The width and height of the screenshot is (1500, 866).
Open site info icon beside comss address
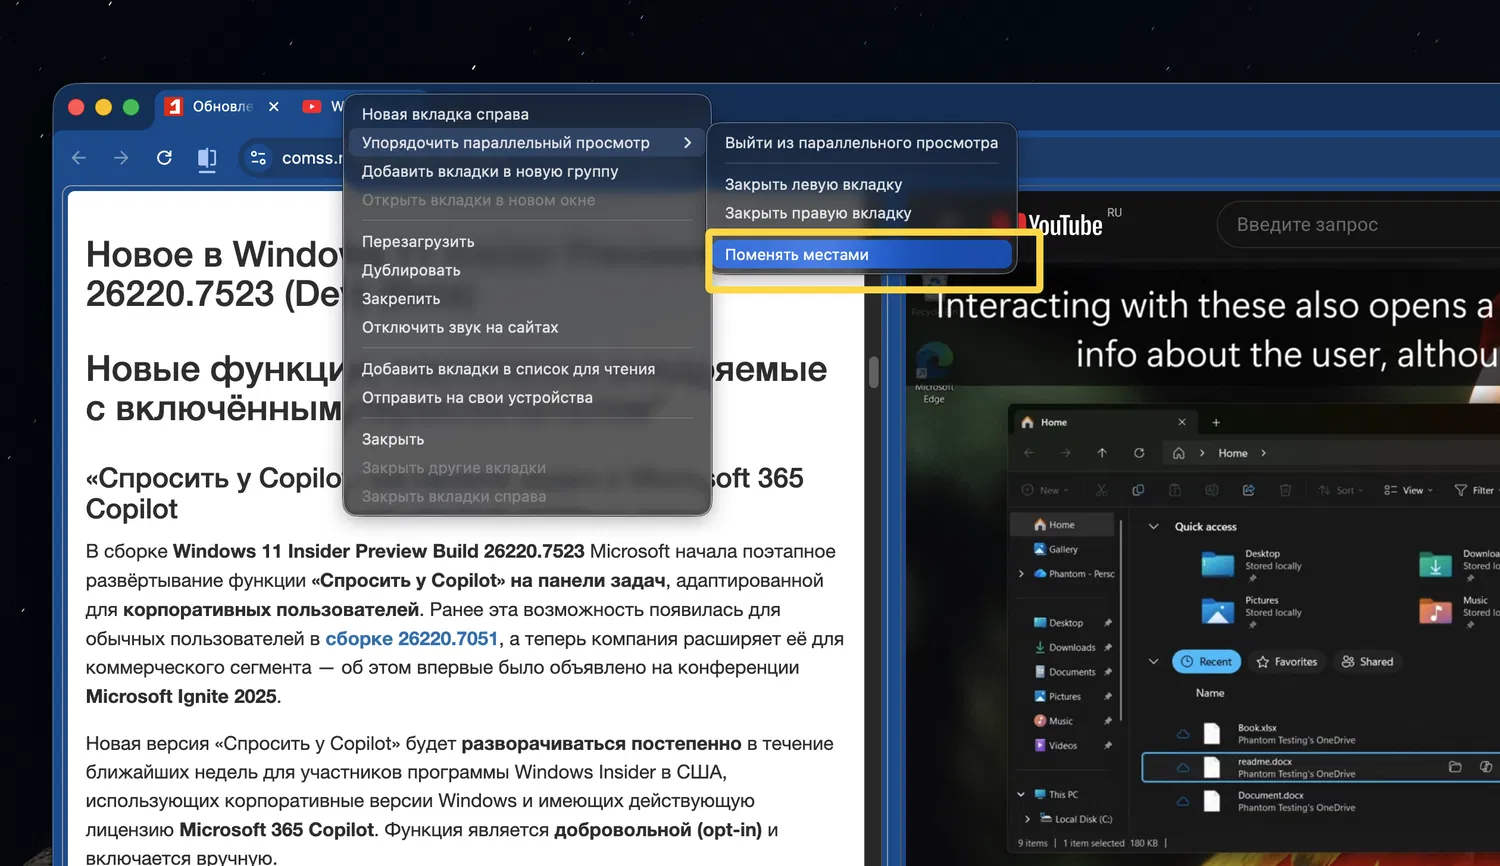pyautogui.click(x=258, y=158)
